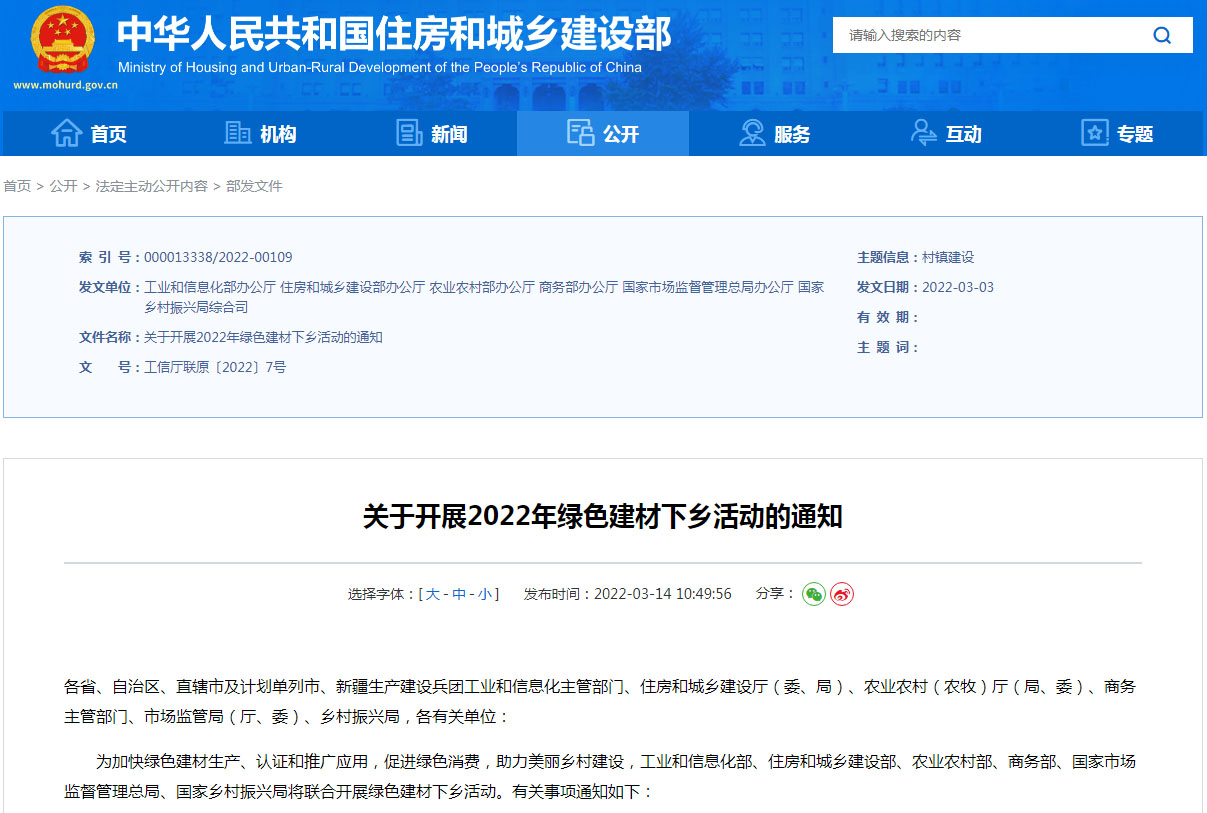Click the icon beside 互动

pyautogui.click(x=923, y=133)
